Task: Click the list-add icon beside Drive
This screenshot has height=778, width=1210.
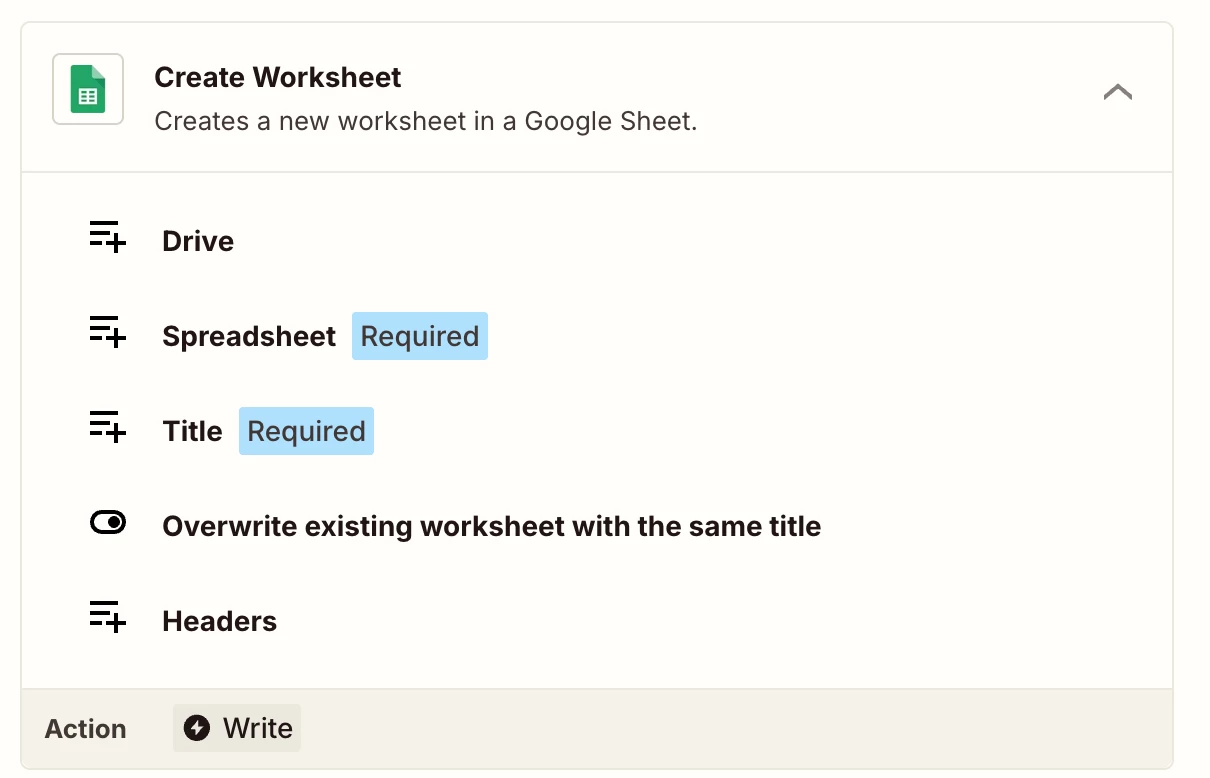Action: click(107, 237)
